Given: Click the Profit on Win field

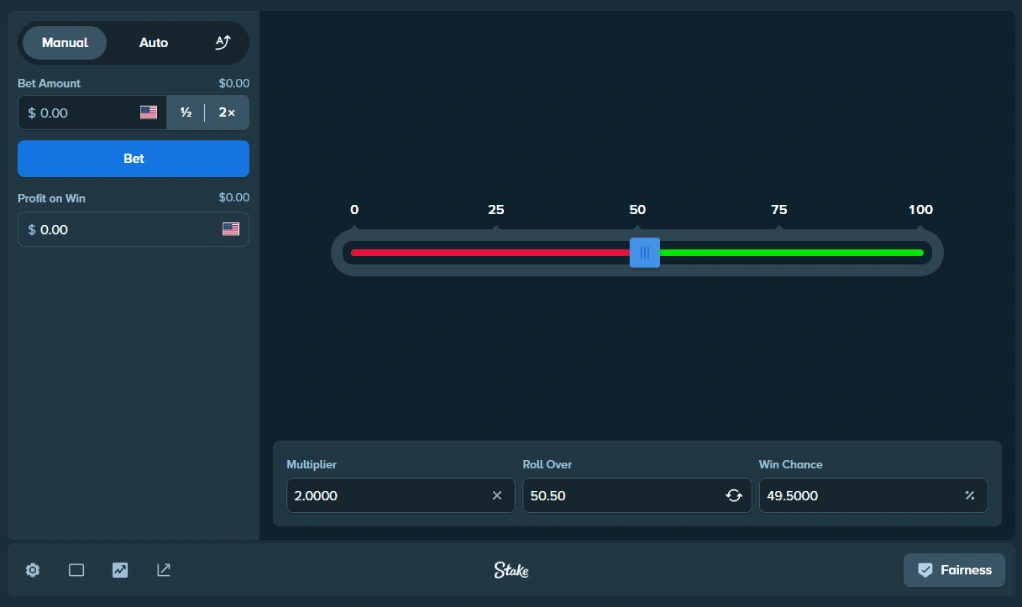Looking at the screenshot, I should point(133,229).
